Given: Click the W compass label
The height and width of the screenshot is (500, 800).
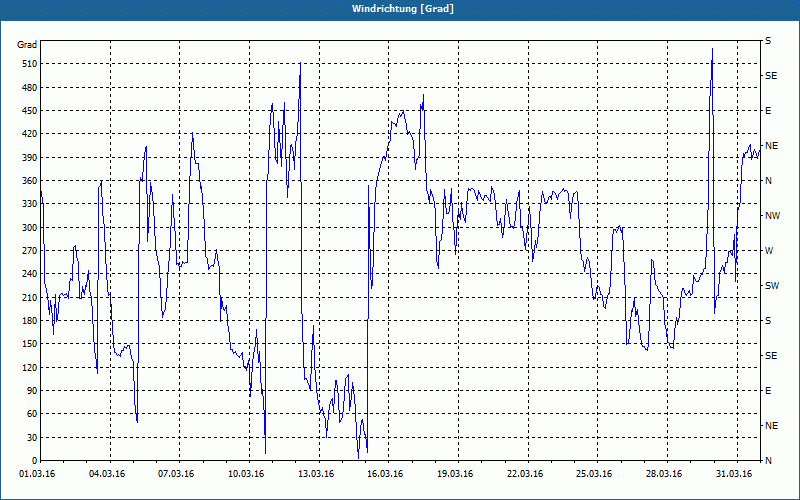Looking at the screenshot, I should (769, 251).
